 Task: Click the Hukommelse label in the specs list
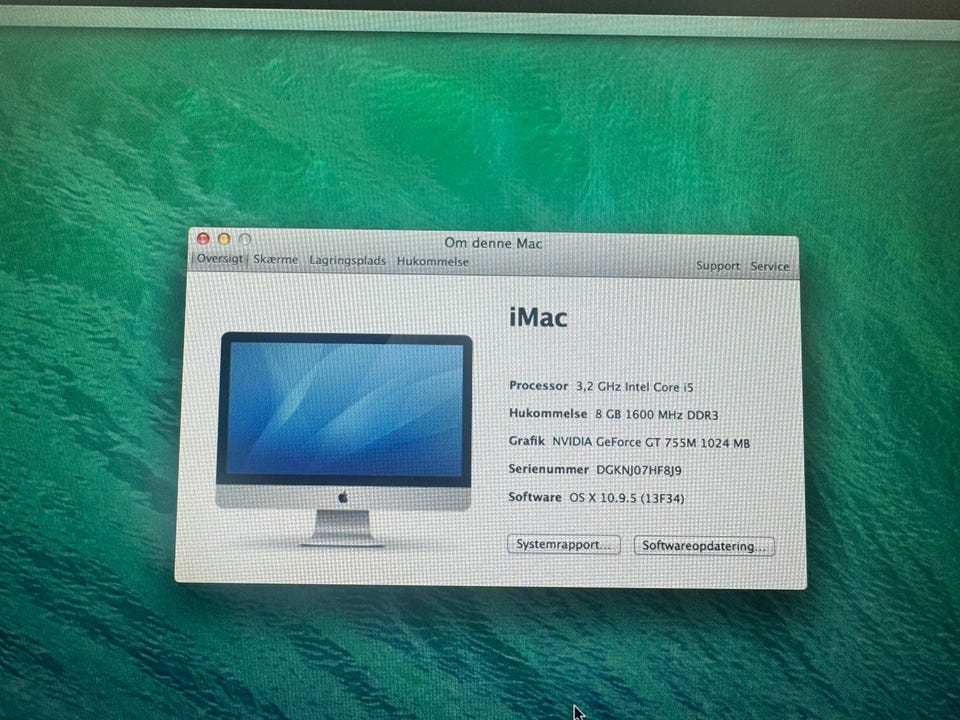[548, 413]
